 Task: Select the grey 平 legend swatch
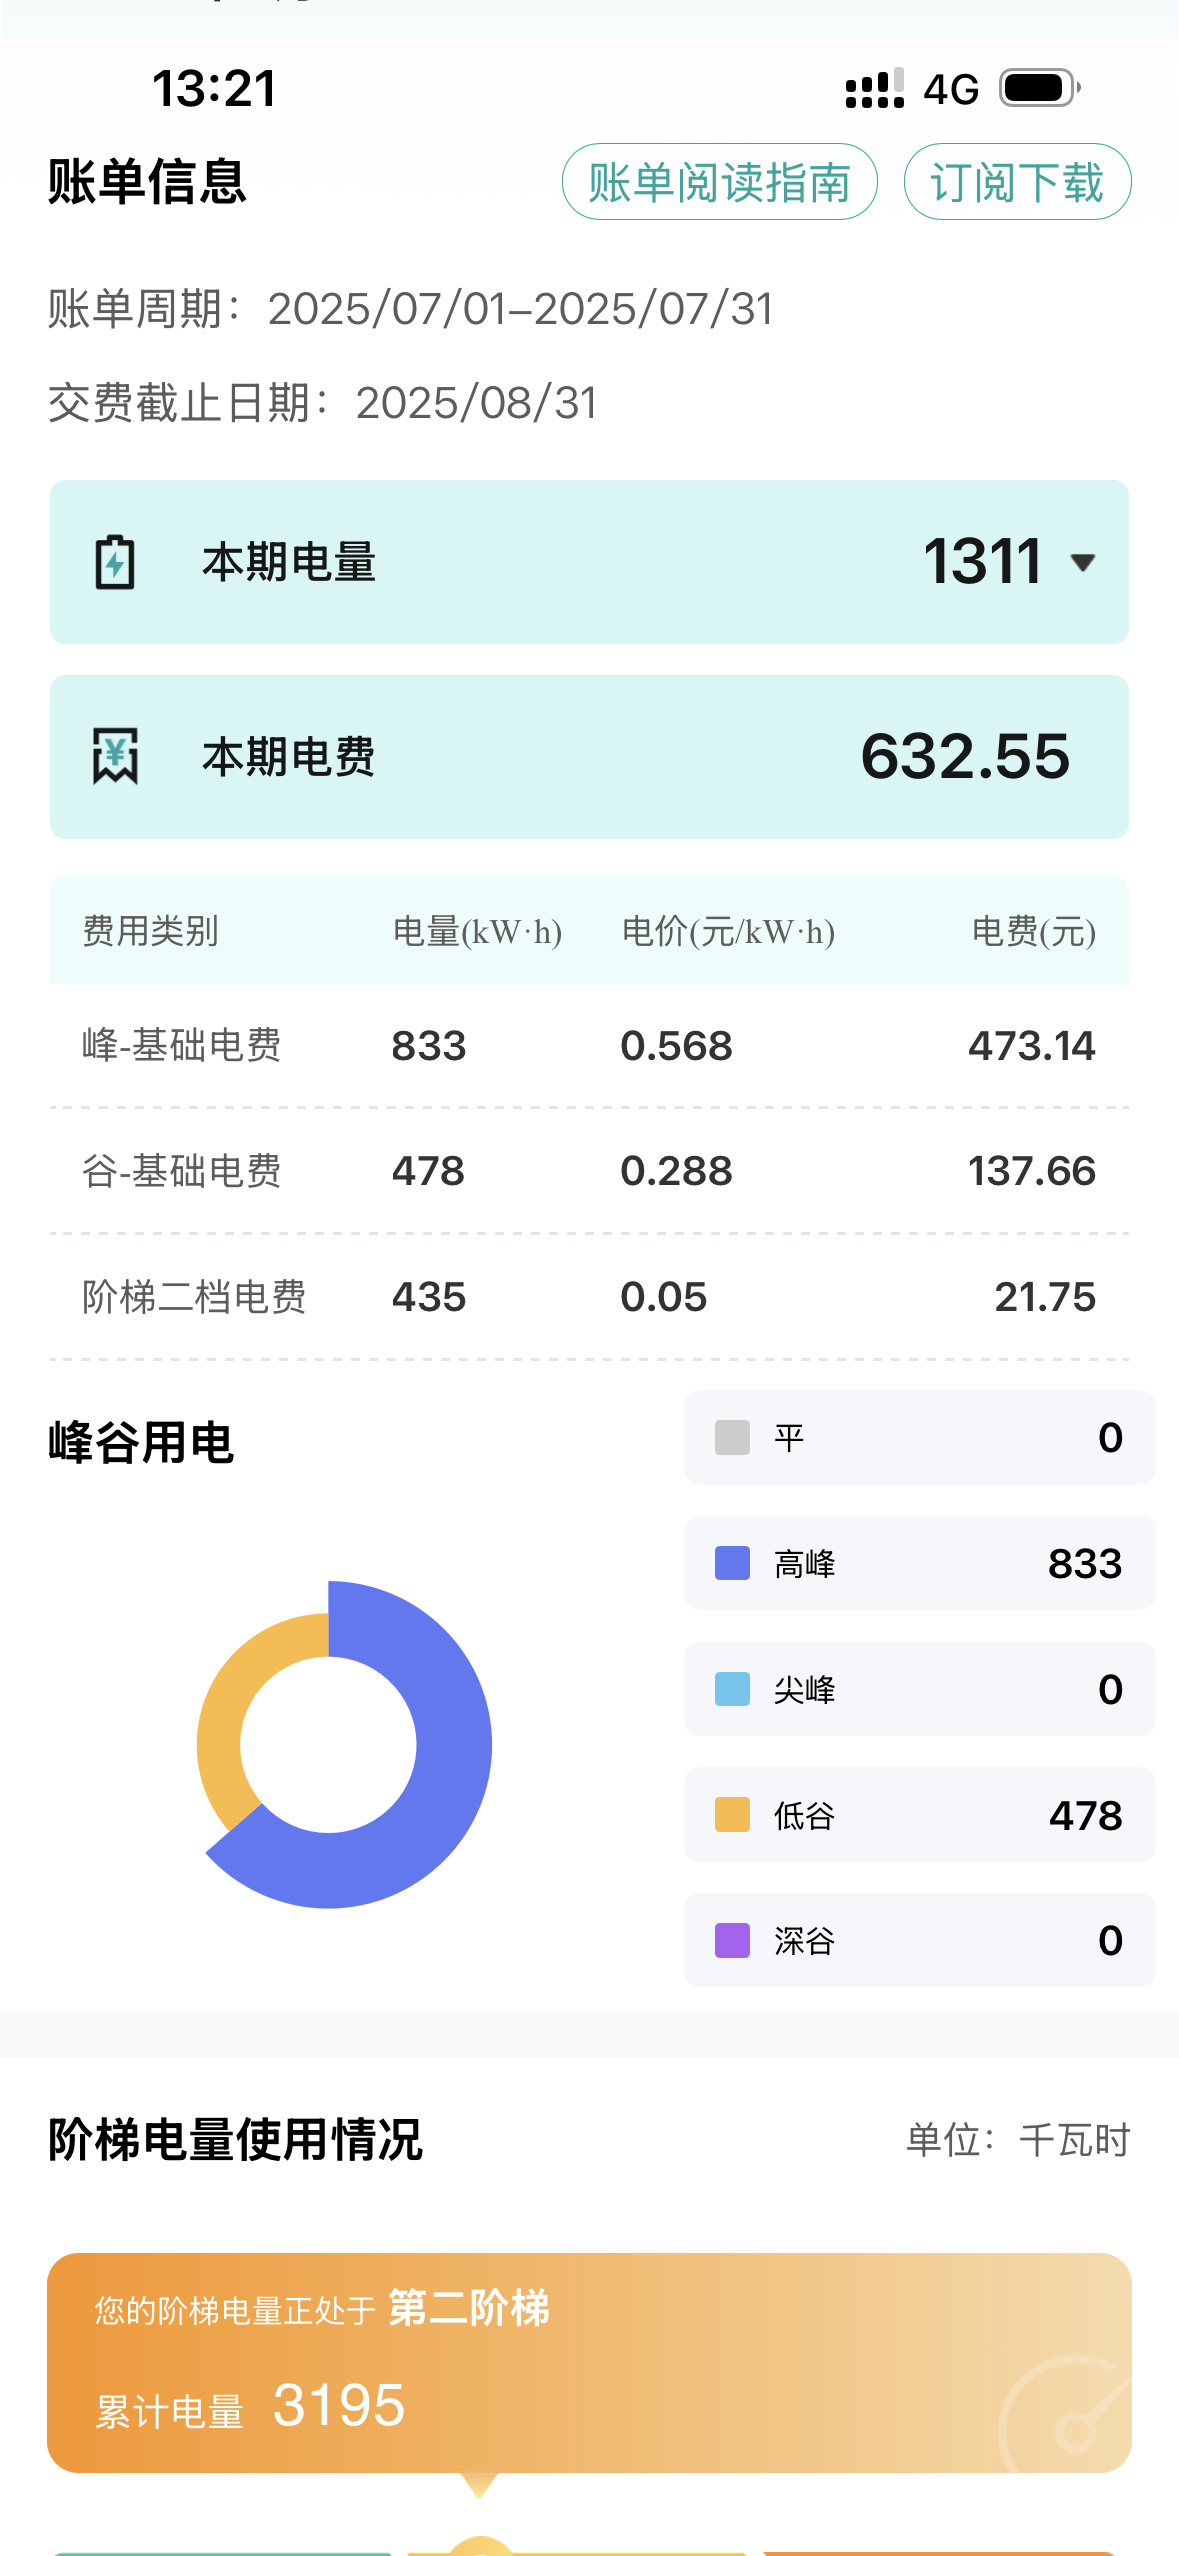click(x=732, y=1437)
